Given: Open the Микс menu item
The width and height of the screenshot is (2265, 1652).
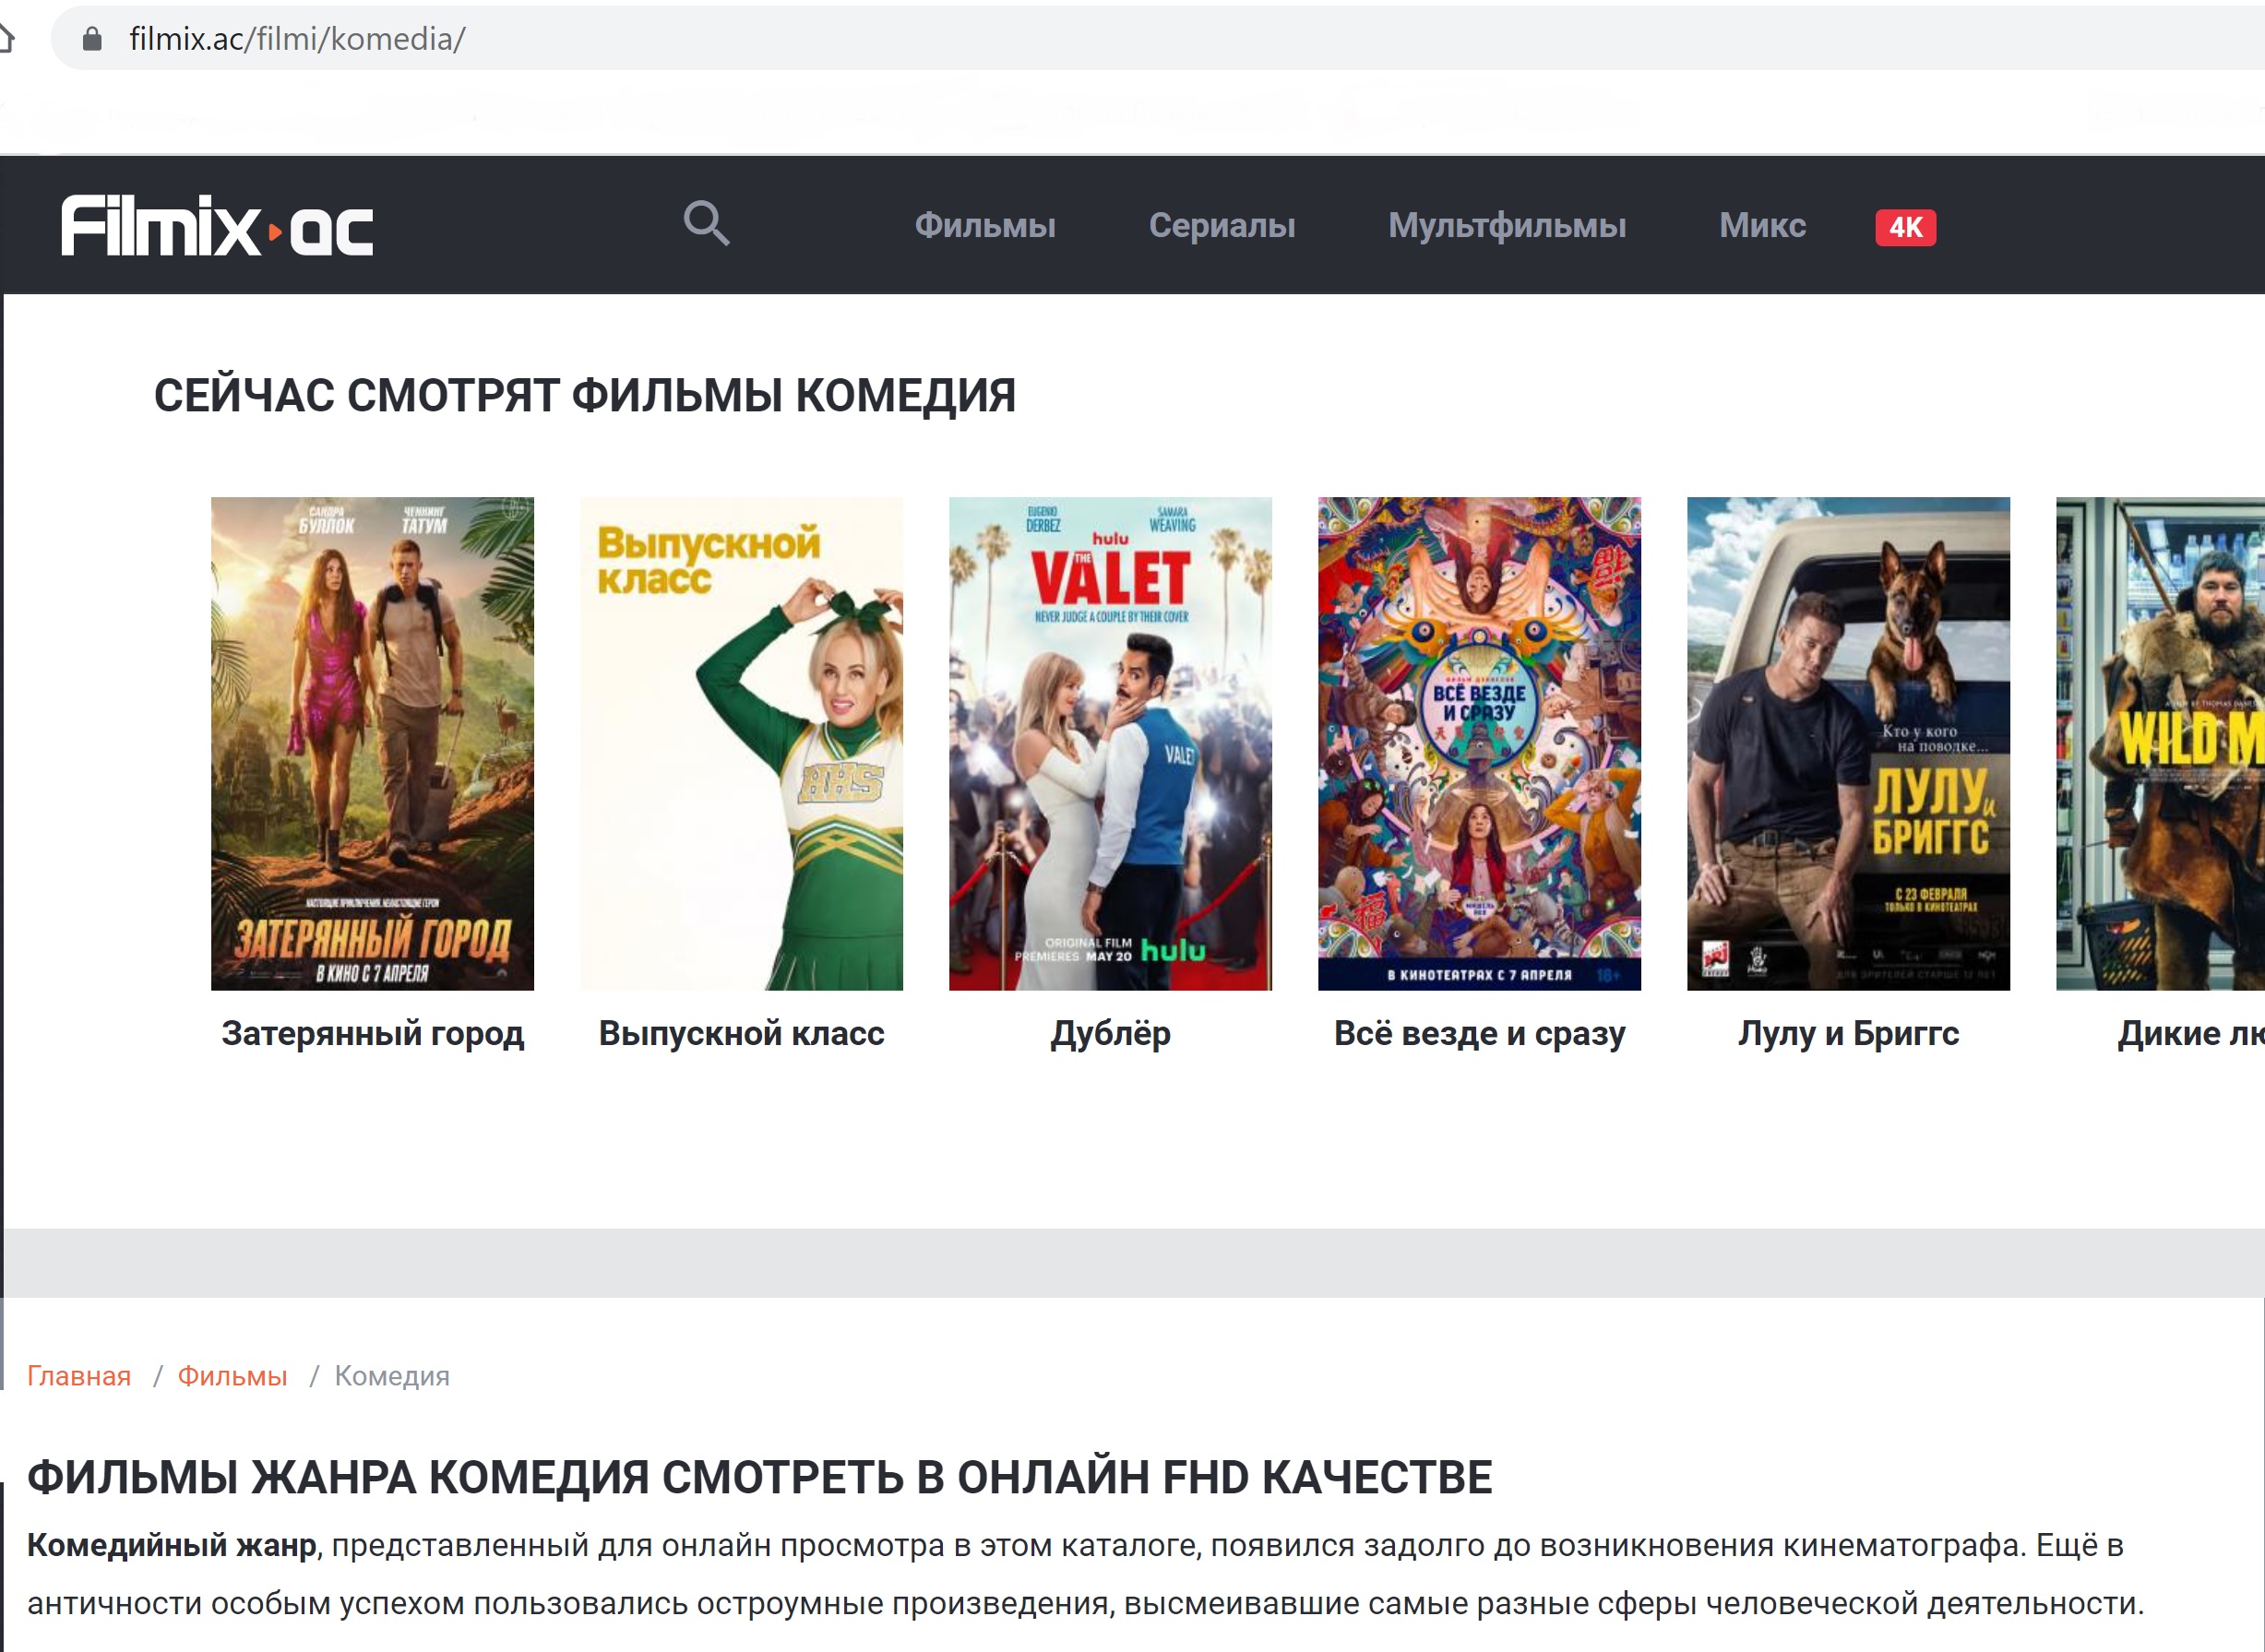Looking at the screenshot, I should click(1762, 225).
